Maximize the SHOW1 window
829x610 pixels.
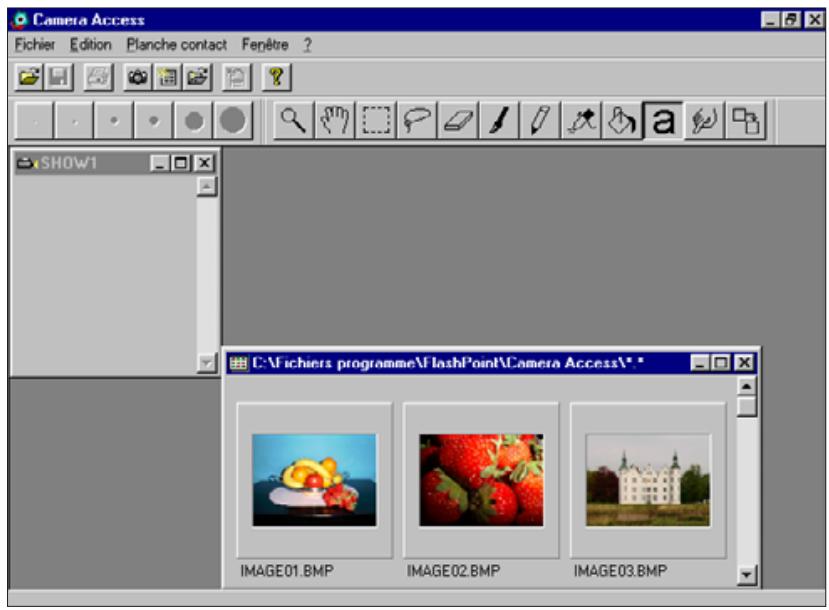[x=181, y=163]
